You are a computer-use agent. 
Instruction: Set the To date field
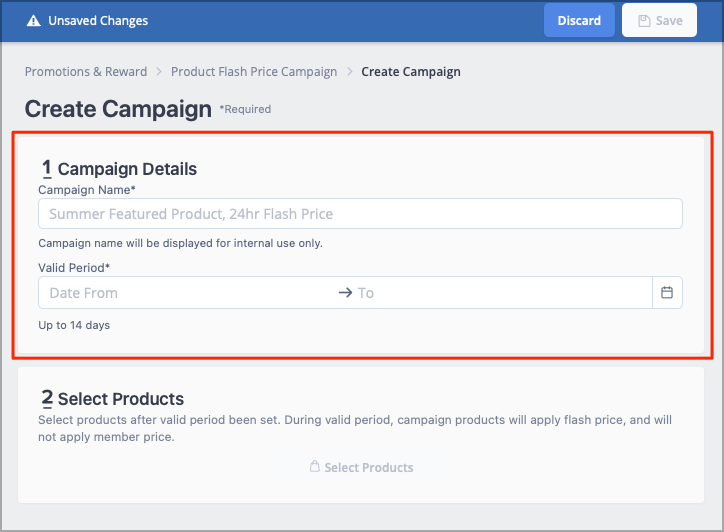503,293
